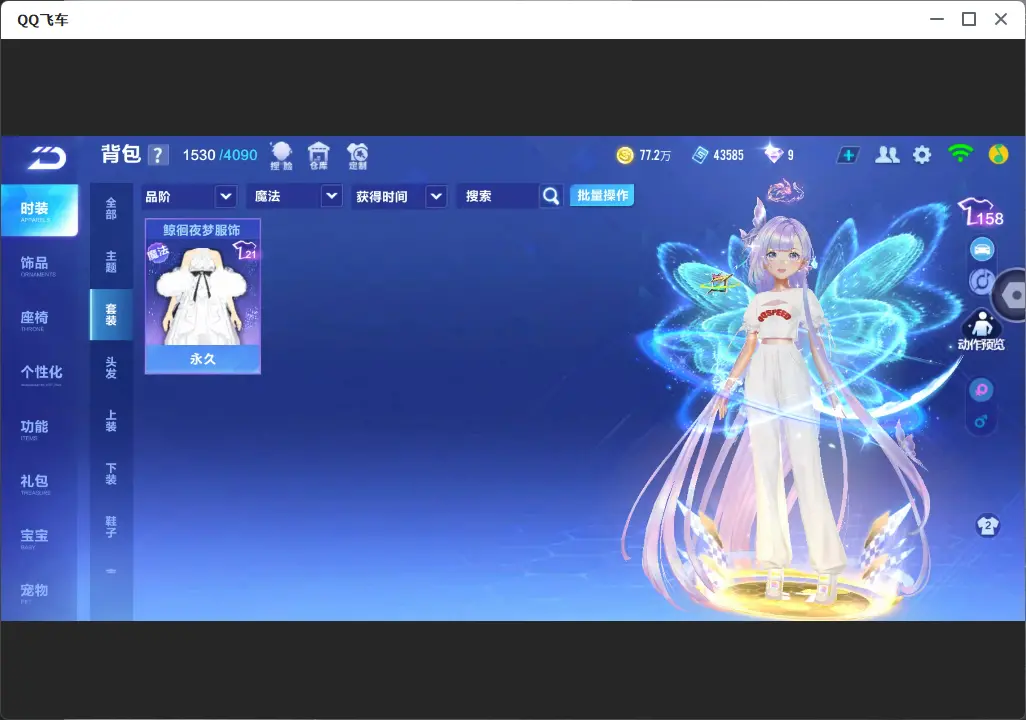1026x720 pixels.
Task: Click the 永久 permanent label on item card
Action: click(x=203, y=359)
